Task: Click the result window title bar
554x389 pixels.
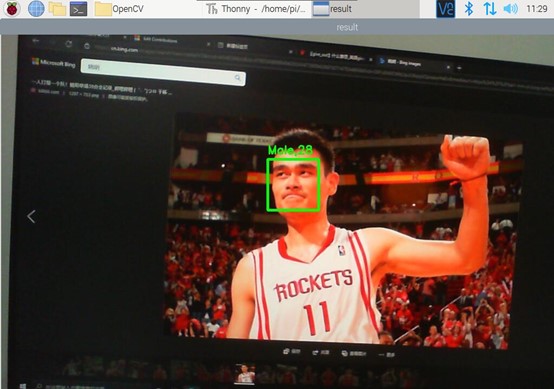Action: coord(277,27)
